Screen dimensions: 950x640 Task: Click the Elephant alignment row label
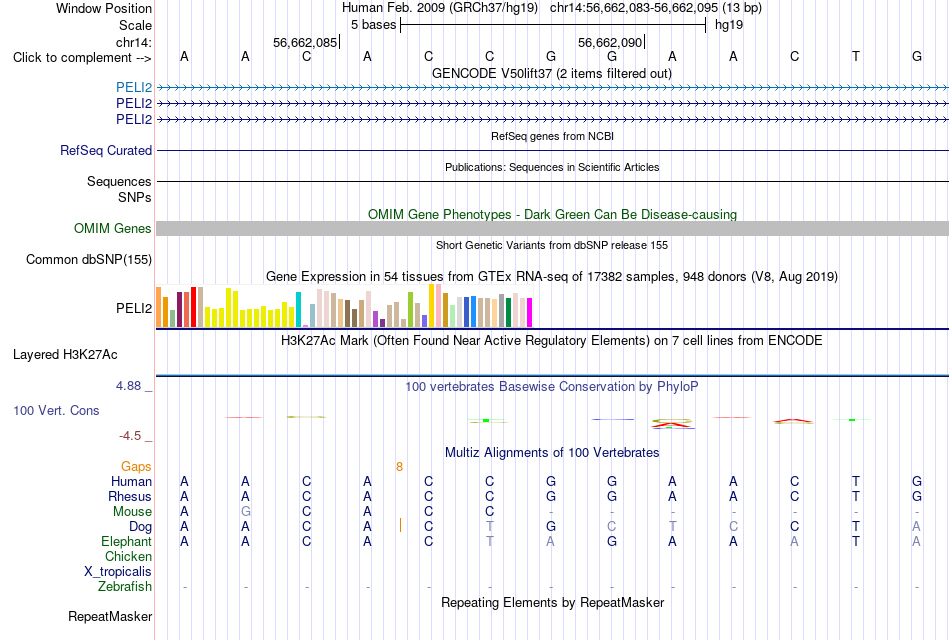[x=126, y=541]
